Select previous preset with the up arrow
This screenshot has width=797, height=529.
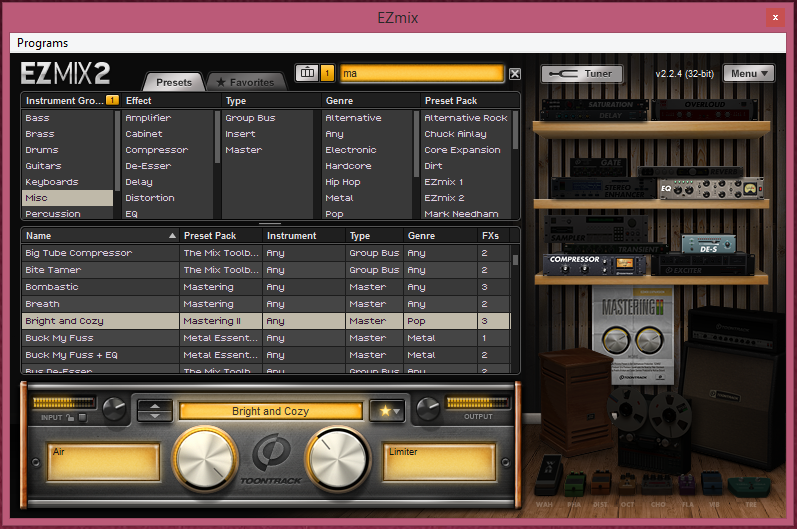click(155, 406)
